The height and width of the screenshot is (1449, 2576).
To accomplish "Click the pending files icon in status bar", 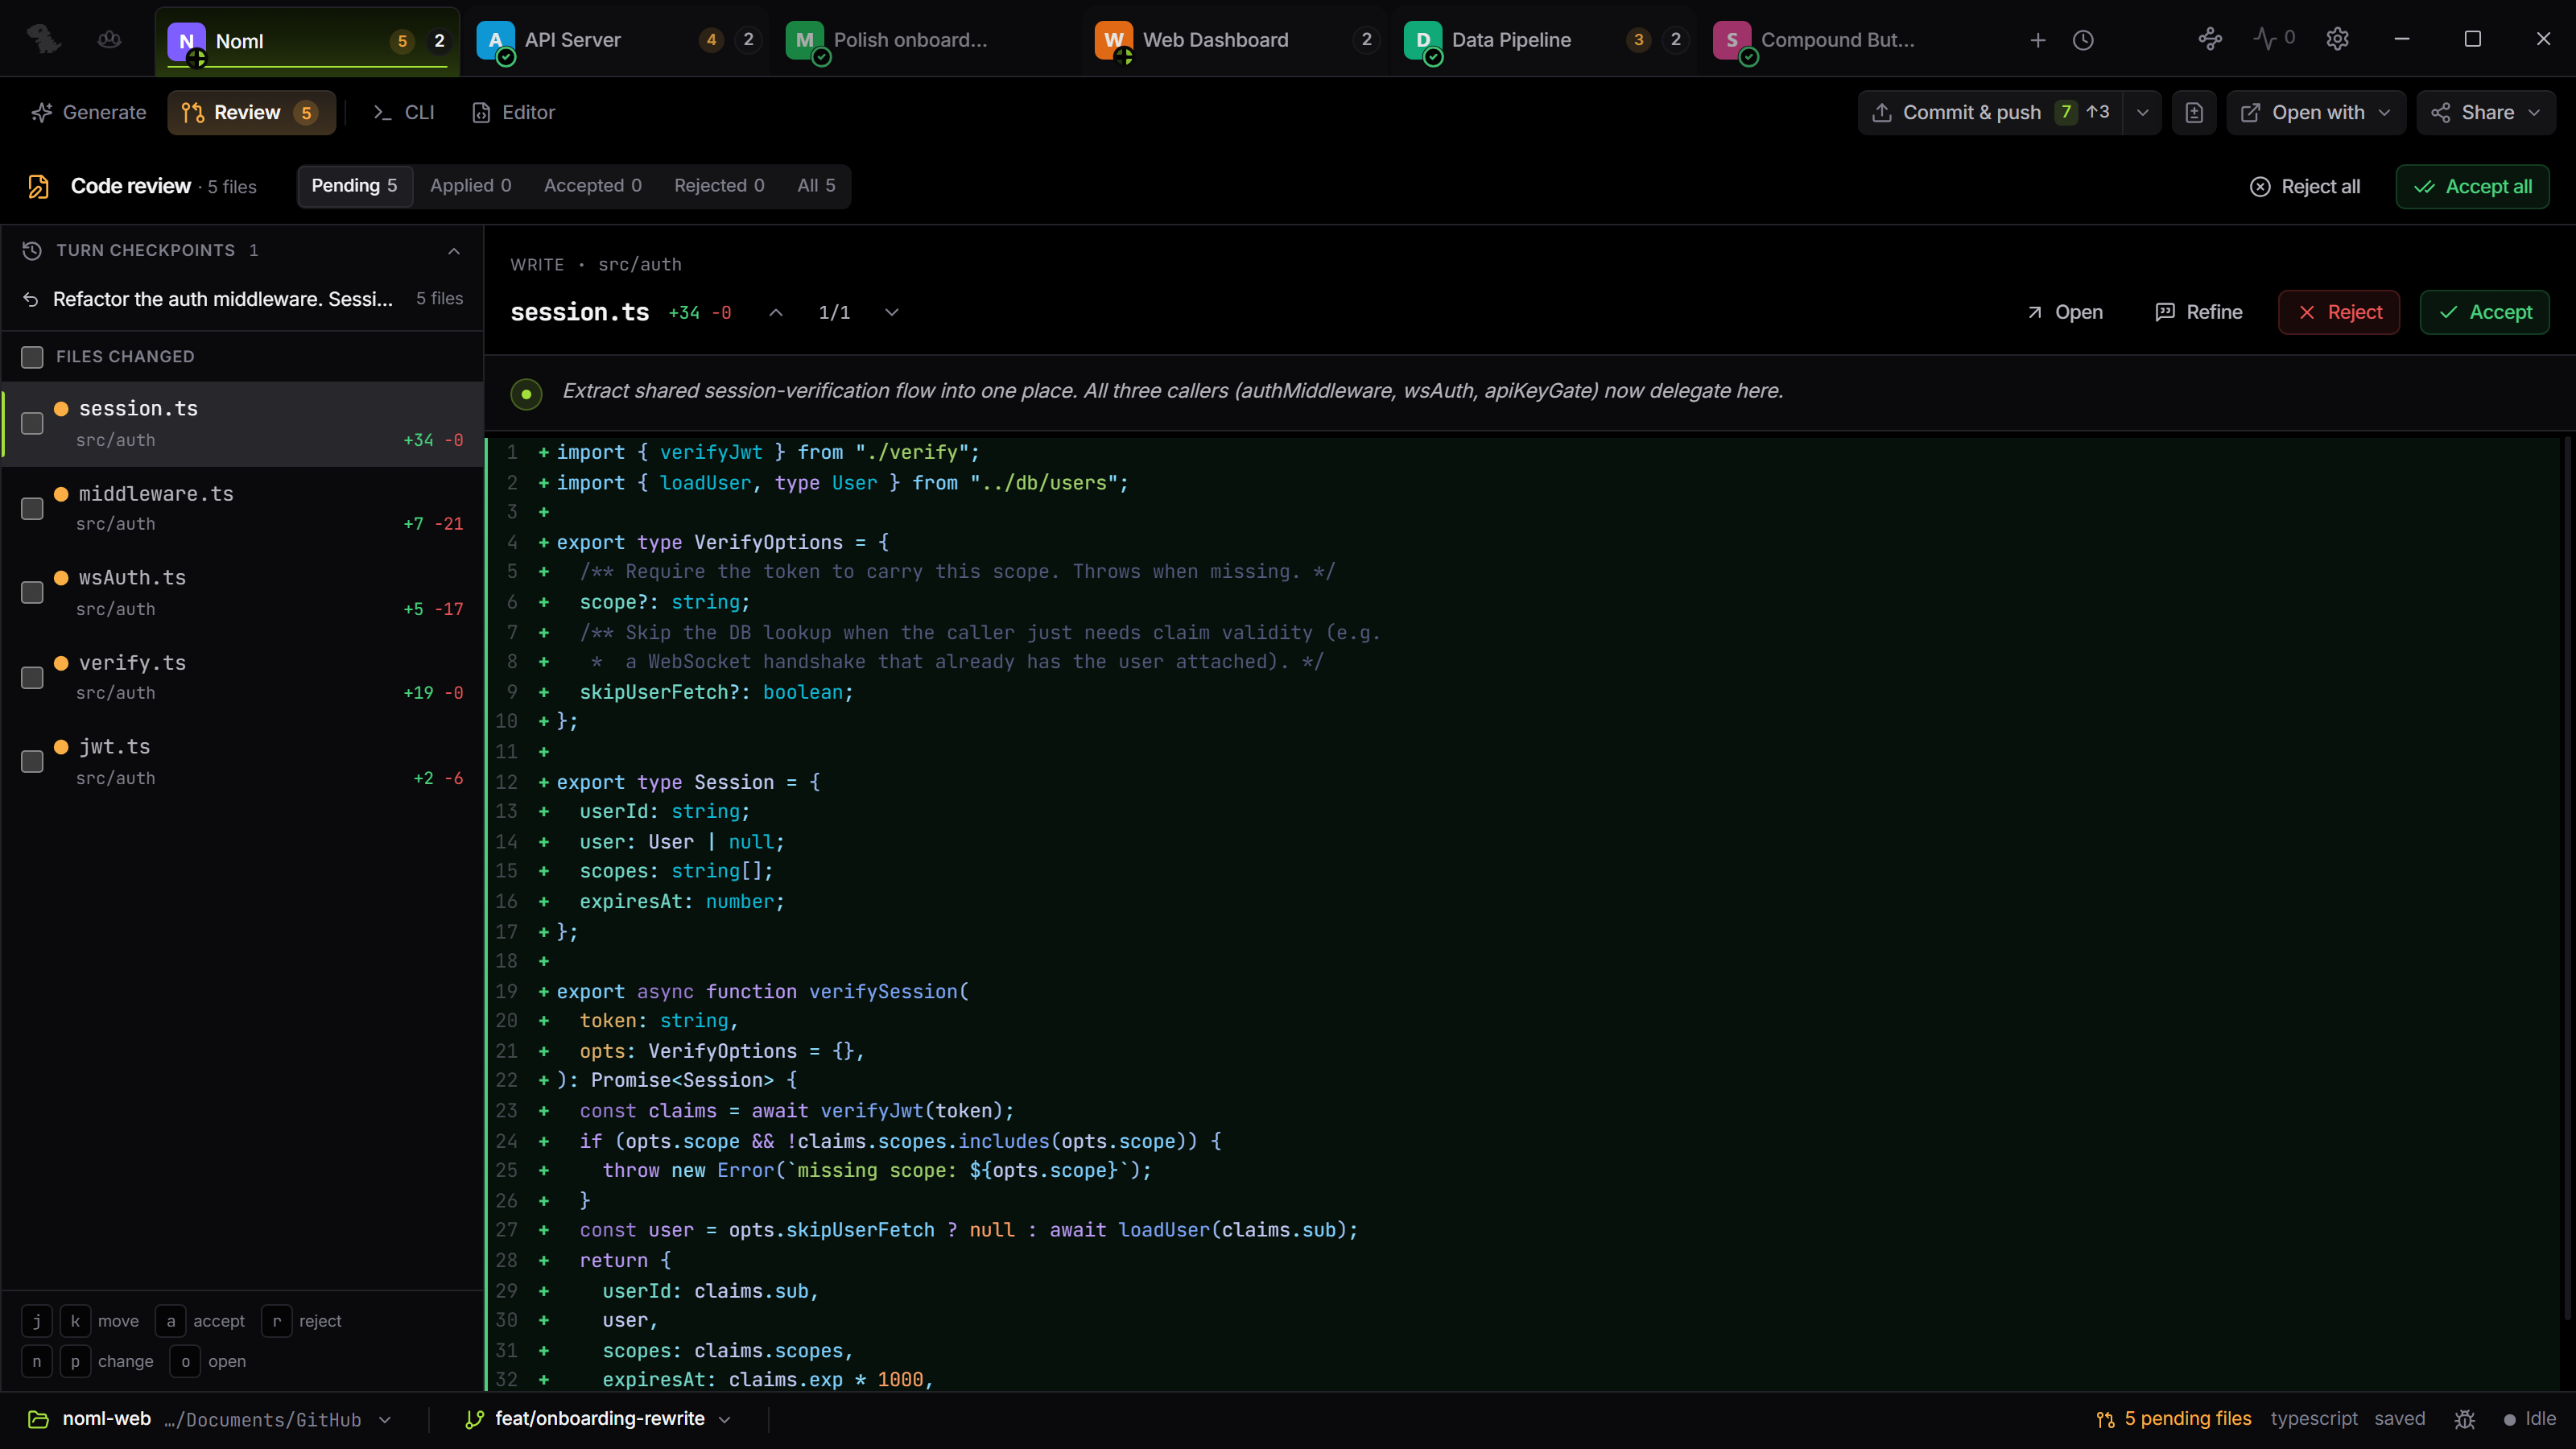I will [2105, 1419].
